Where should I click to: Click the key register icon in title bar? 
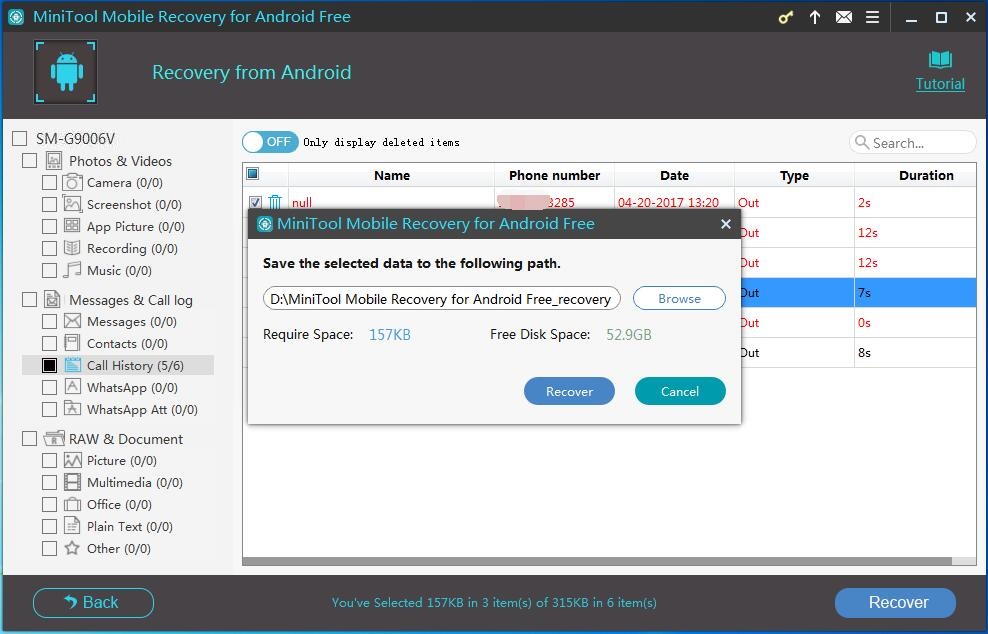coord(786,17)
